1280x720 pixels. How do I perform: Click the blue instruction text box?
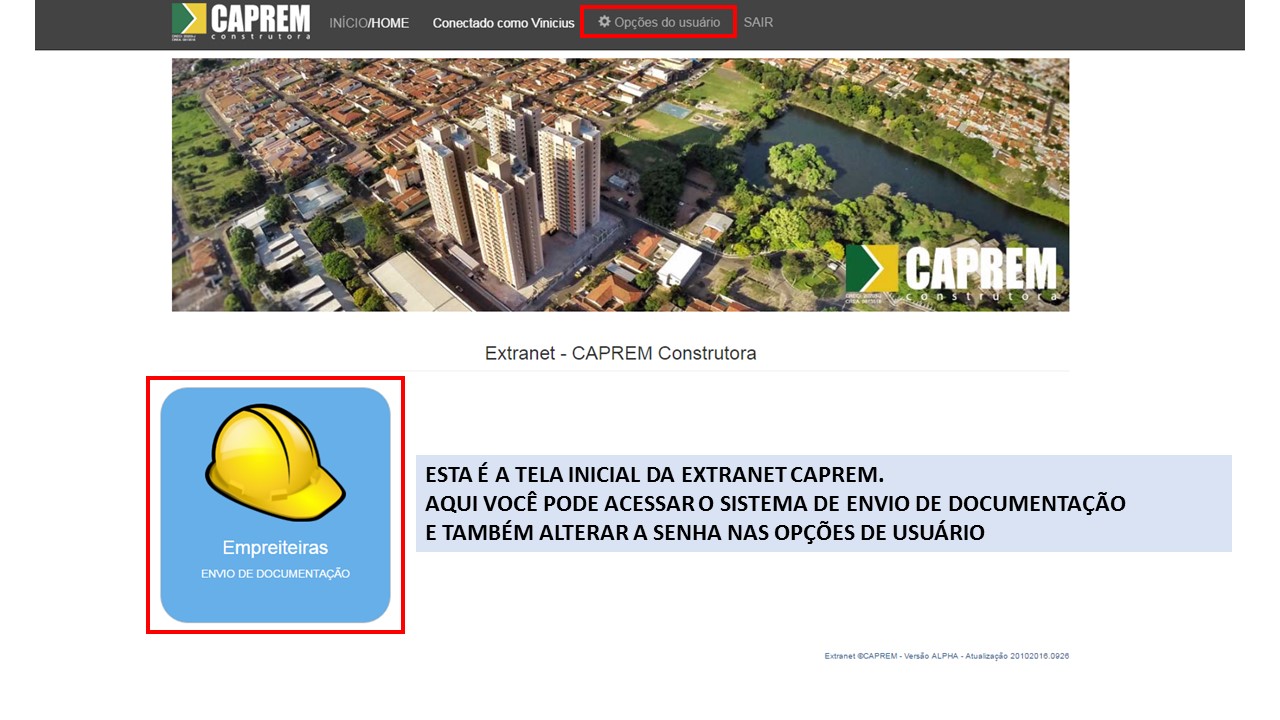click(x=823, y=503)
